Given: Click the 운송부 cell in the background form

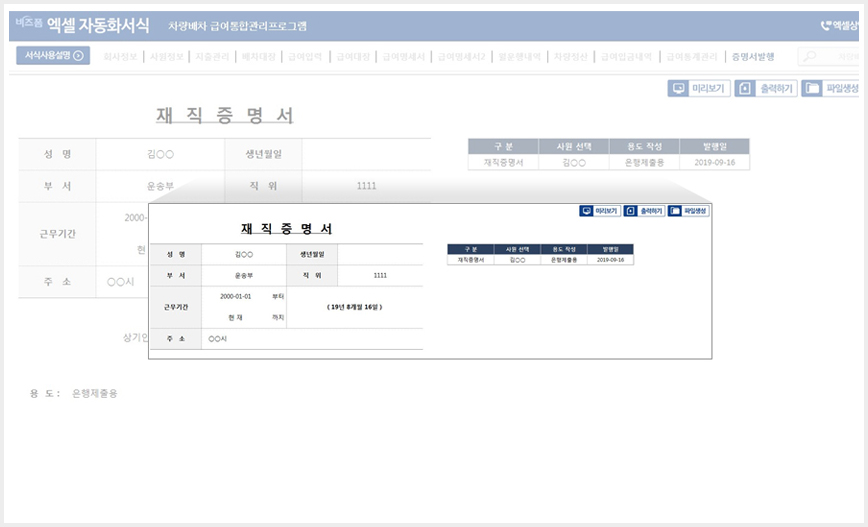Looking at the screenshot, I should pyautogui.click(x=161, y=187).
